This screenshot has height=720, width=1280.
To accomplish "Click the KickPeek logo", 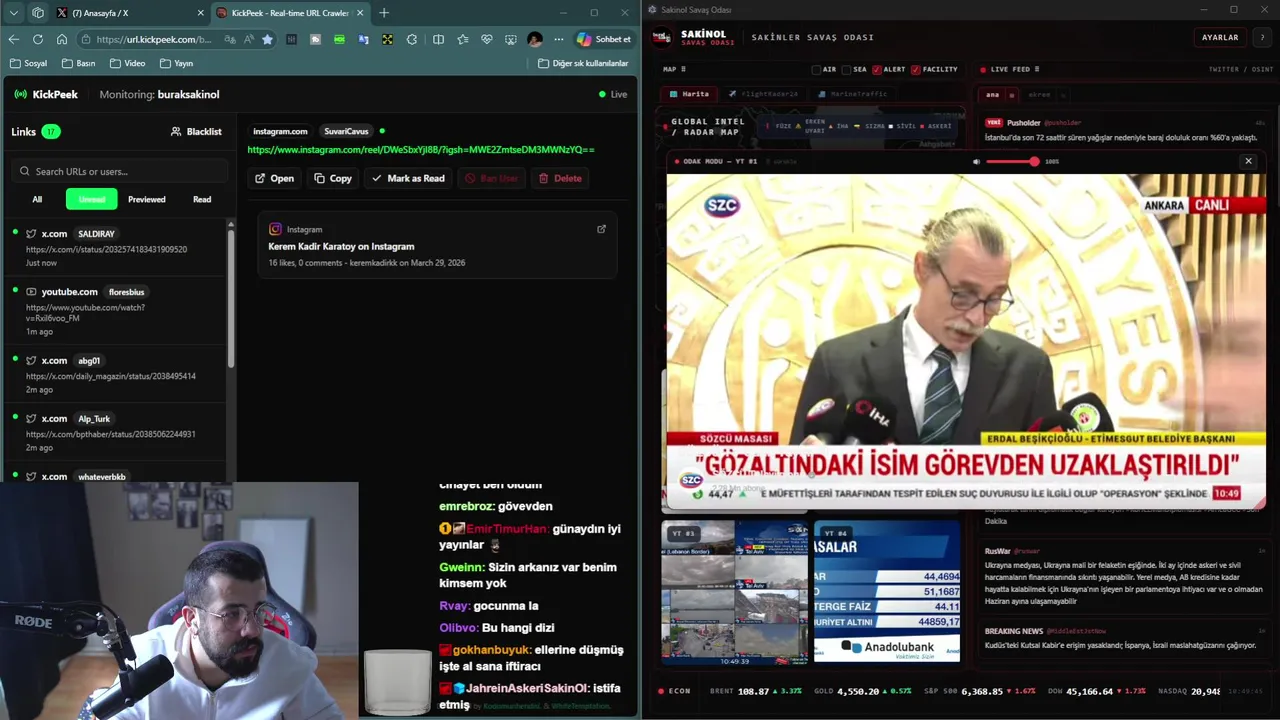I will click(46, 94).
